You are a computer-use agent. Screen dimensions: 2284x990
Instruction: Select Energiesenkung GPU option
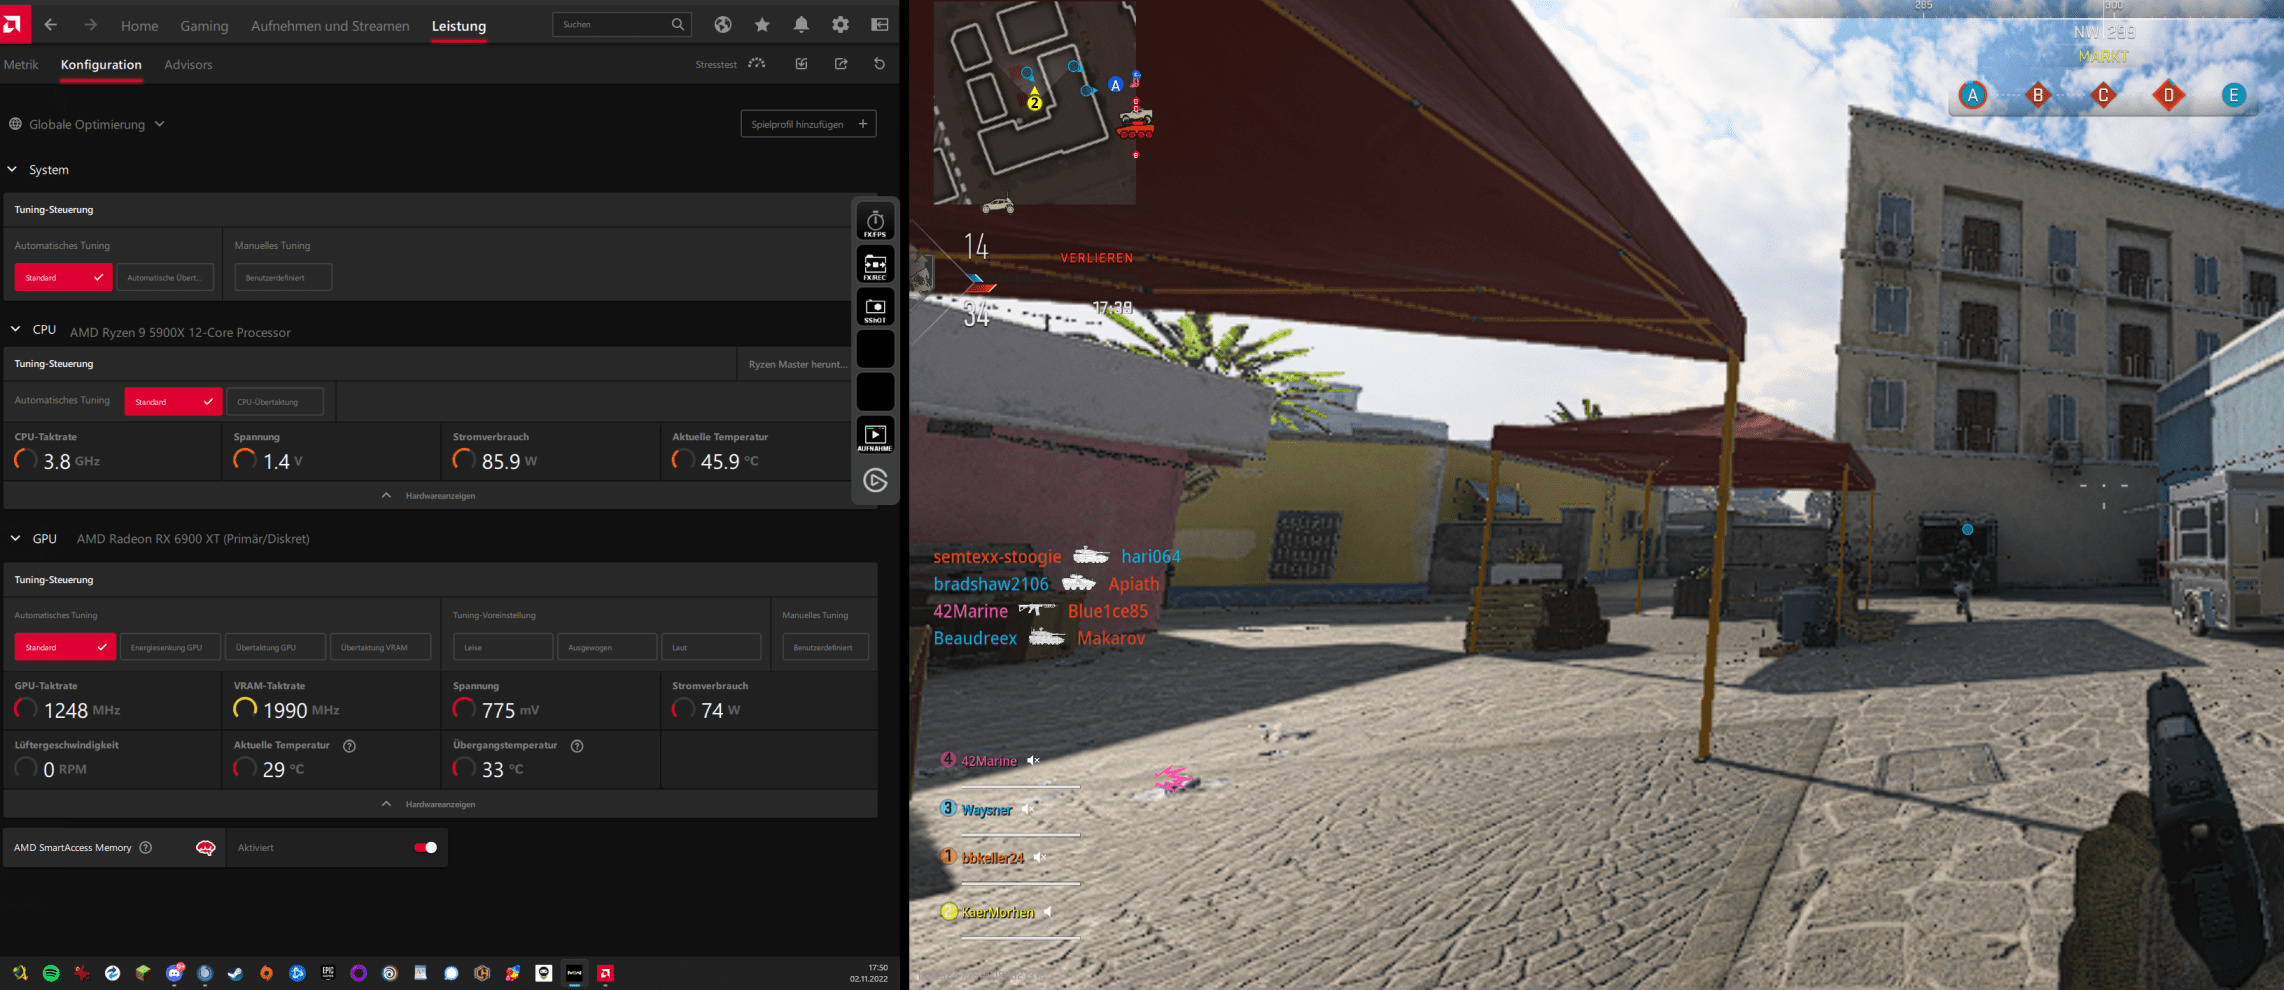(x=169, y=648)
